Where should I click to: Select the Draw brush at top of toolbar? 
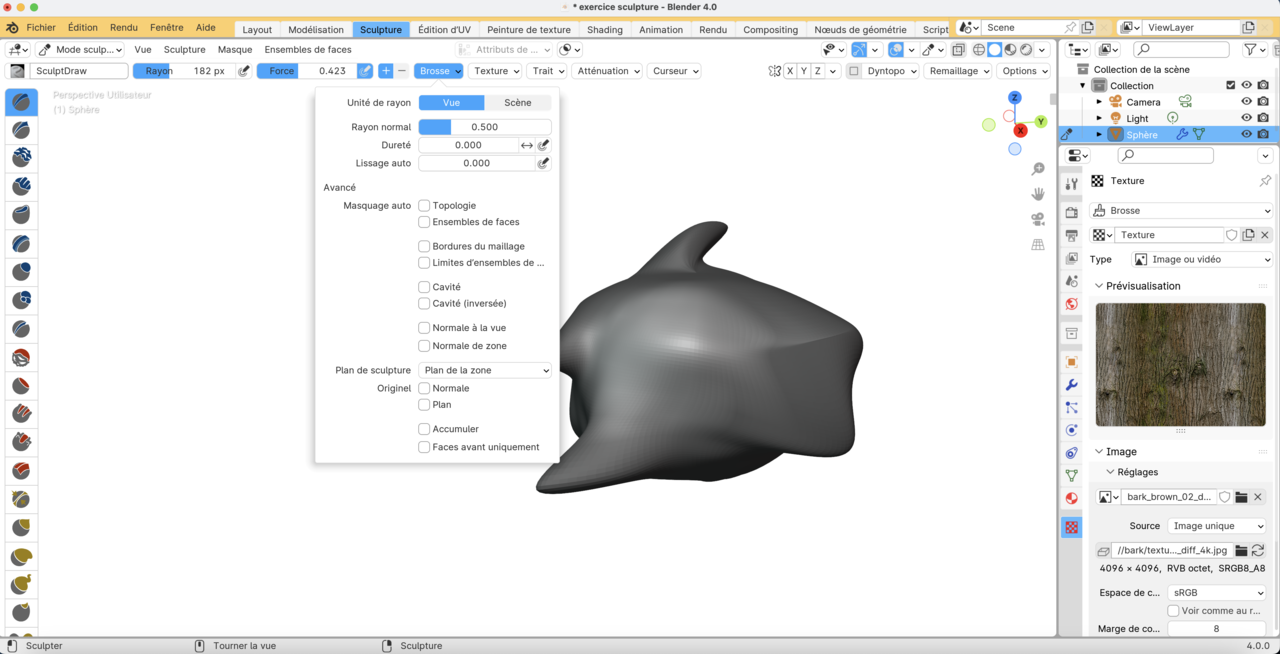[x=21, y=101]
